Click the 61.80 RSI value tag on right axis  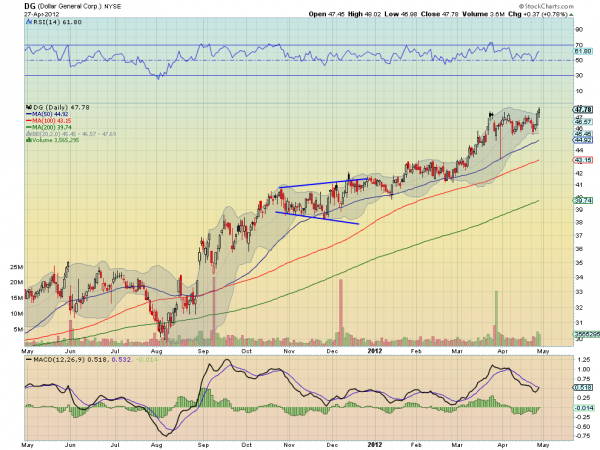click(x=583, y=51)
